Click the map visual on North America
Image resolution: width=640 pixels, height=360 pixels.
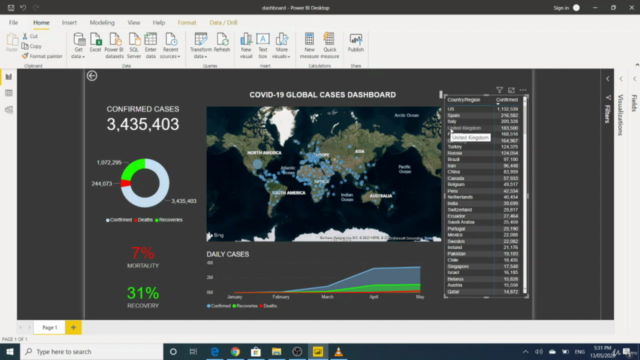(x=264, y=153)
